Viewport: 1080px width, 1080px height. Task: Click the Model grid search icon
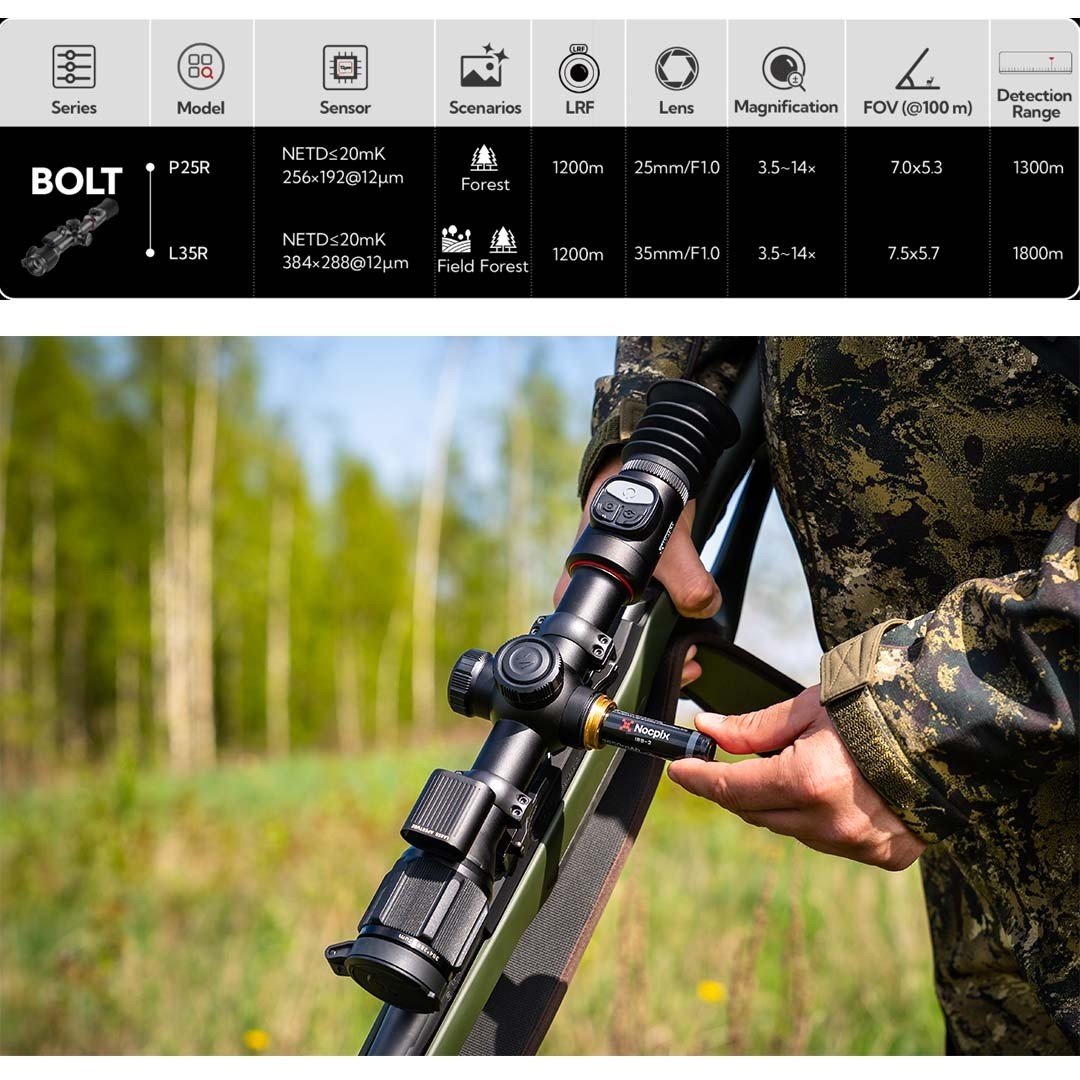(x=201, y=67)
